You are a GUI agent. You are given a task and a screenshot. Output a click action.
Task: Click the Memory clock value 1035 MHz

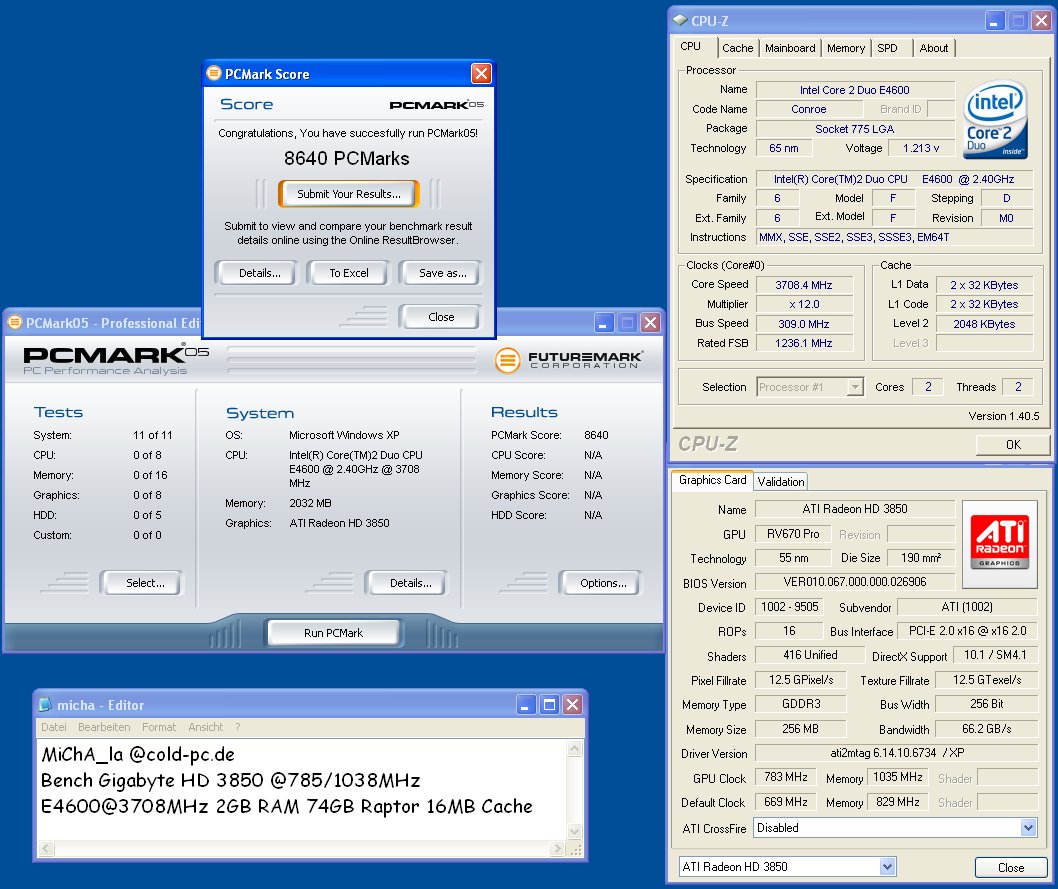(897, 777)
